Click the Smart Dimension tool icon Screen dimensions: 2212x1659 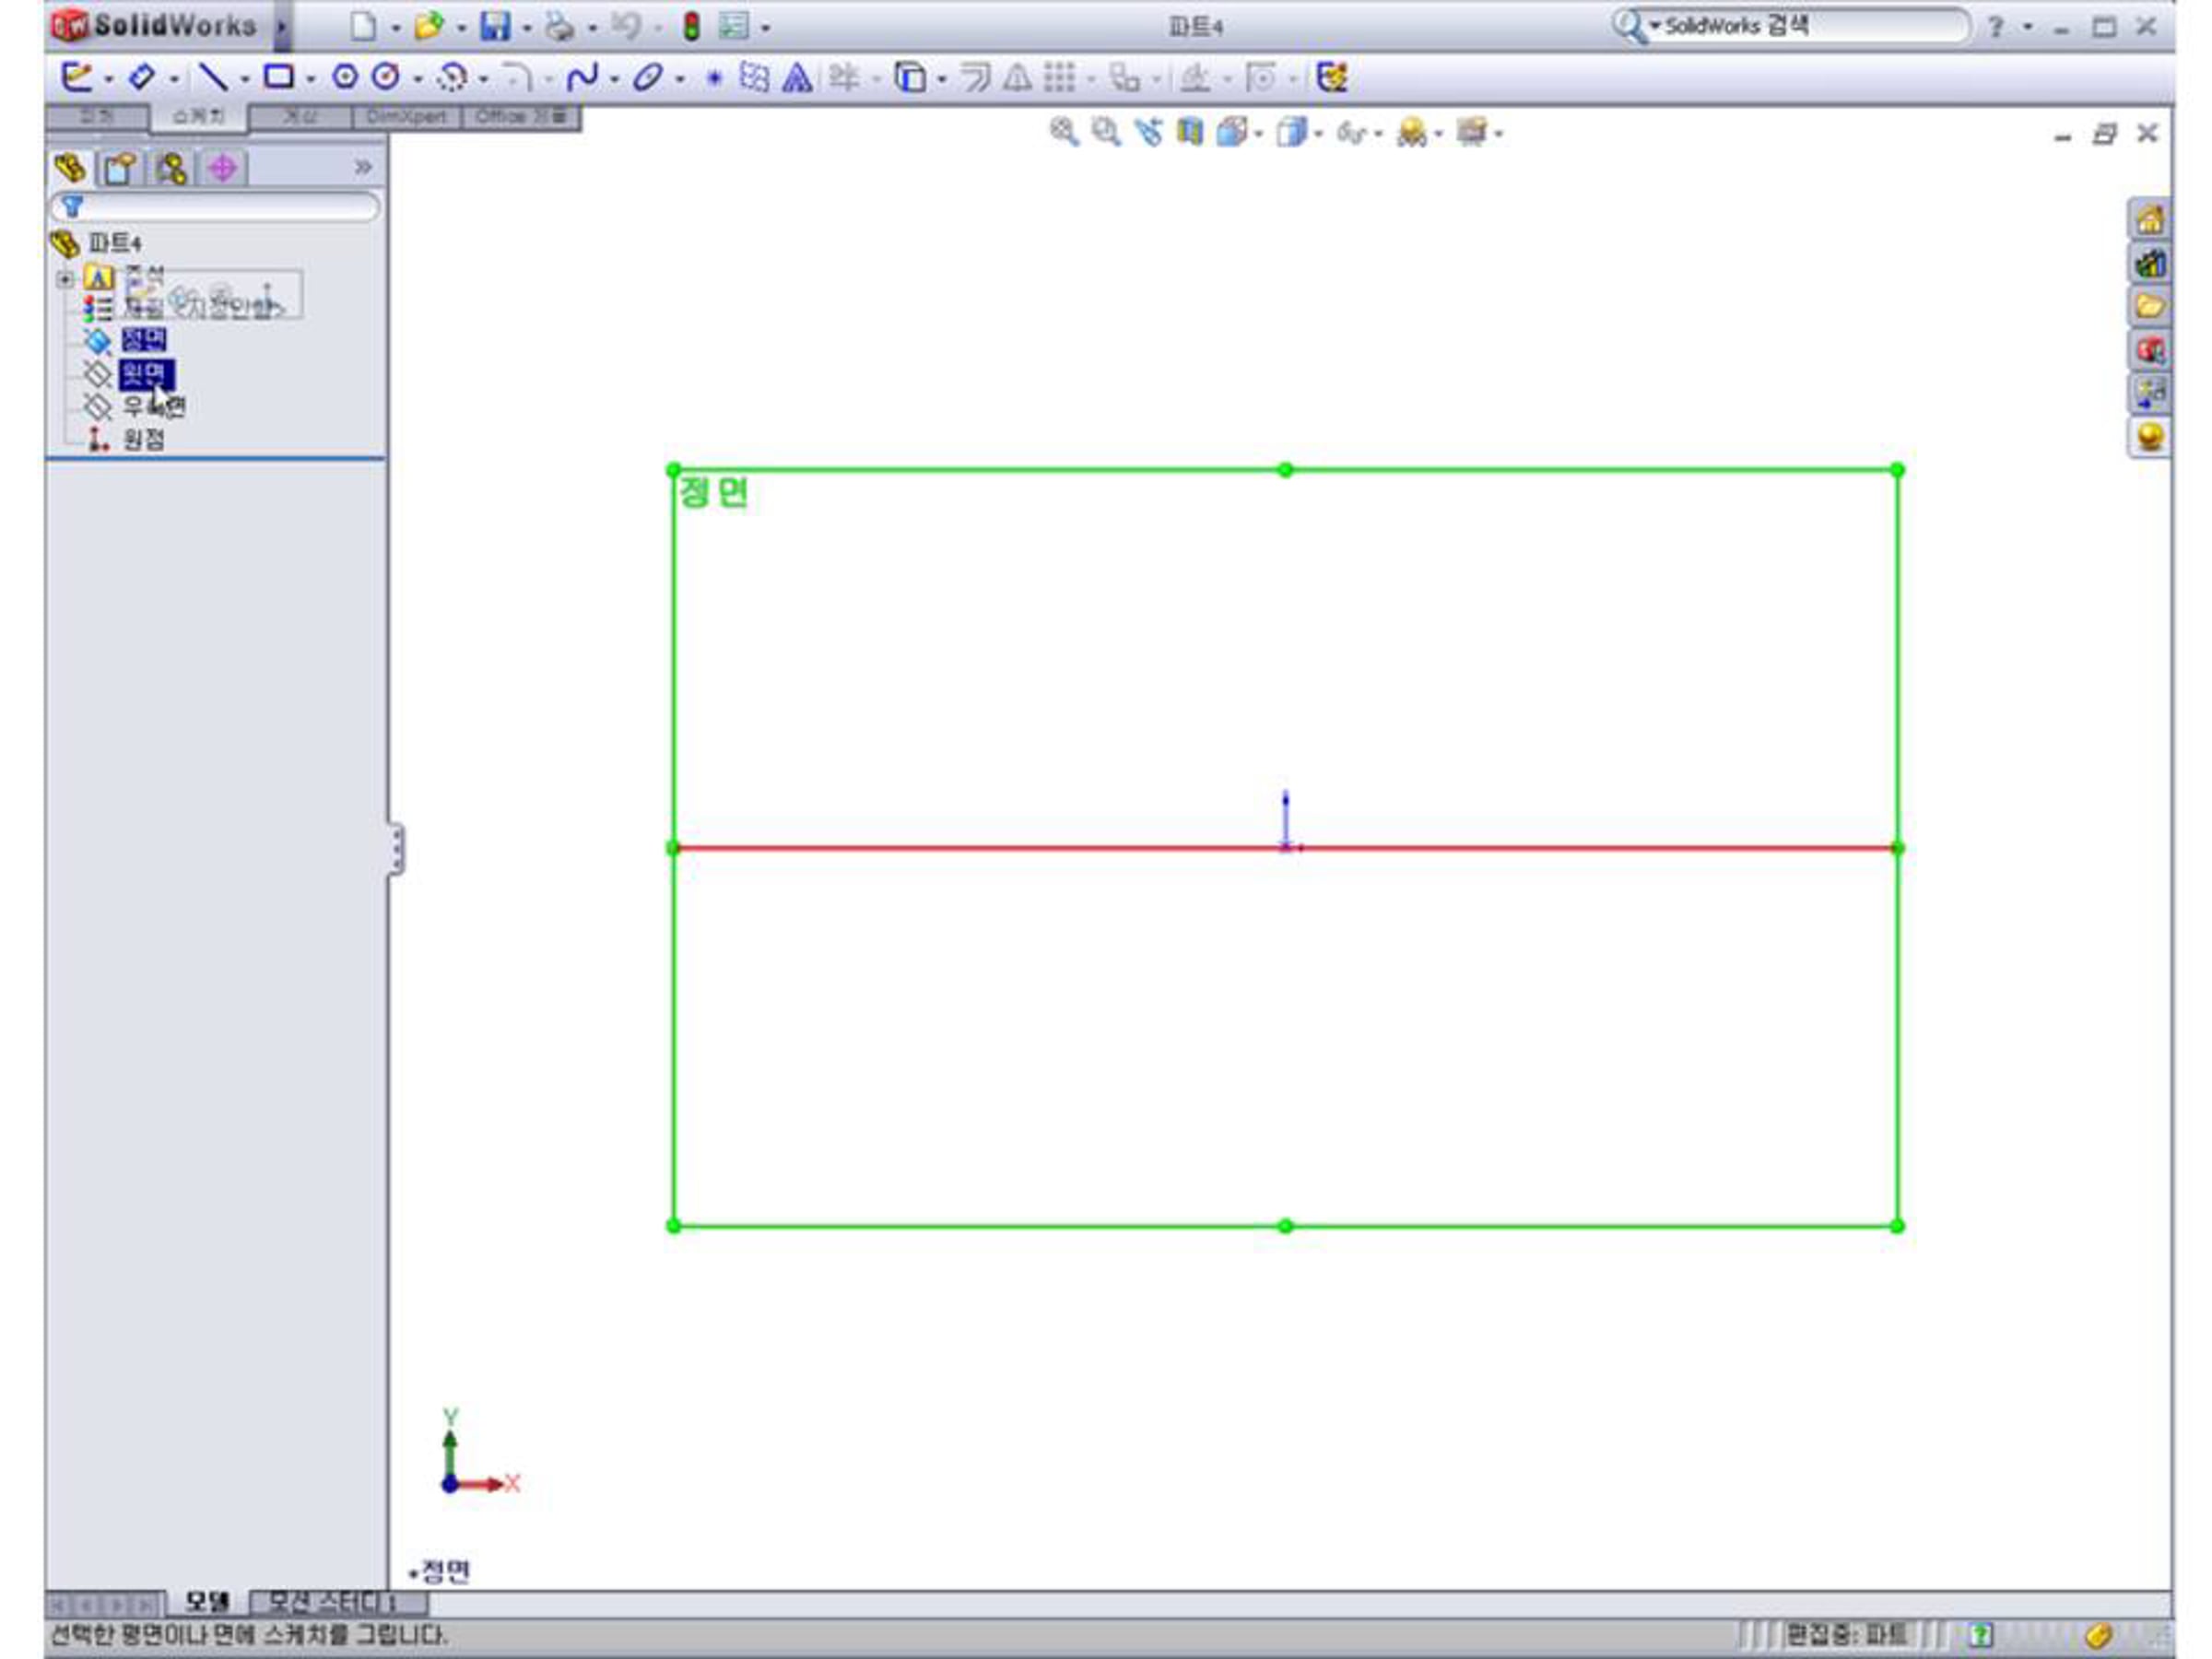141,77
